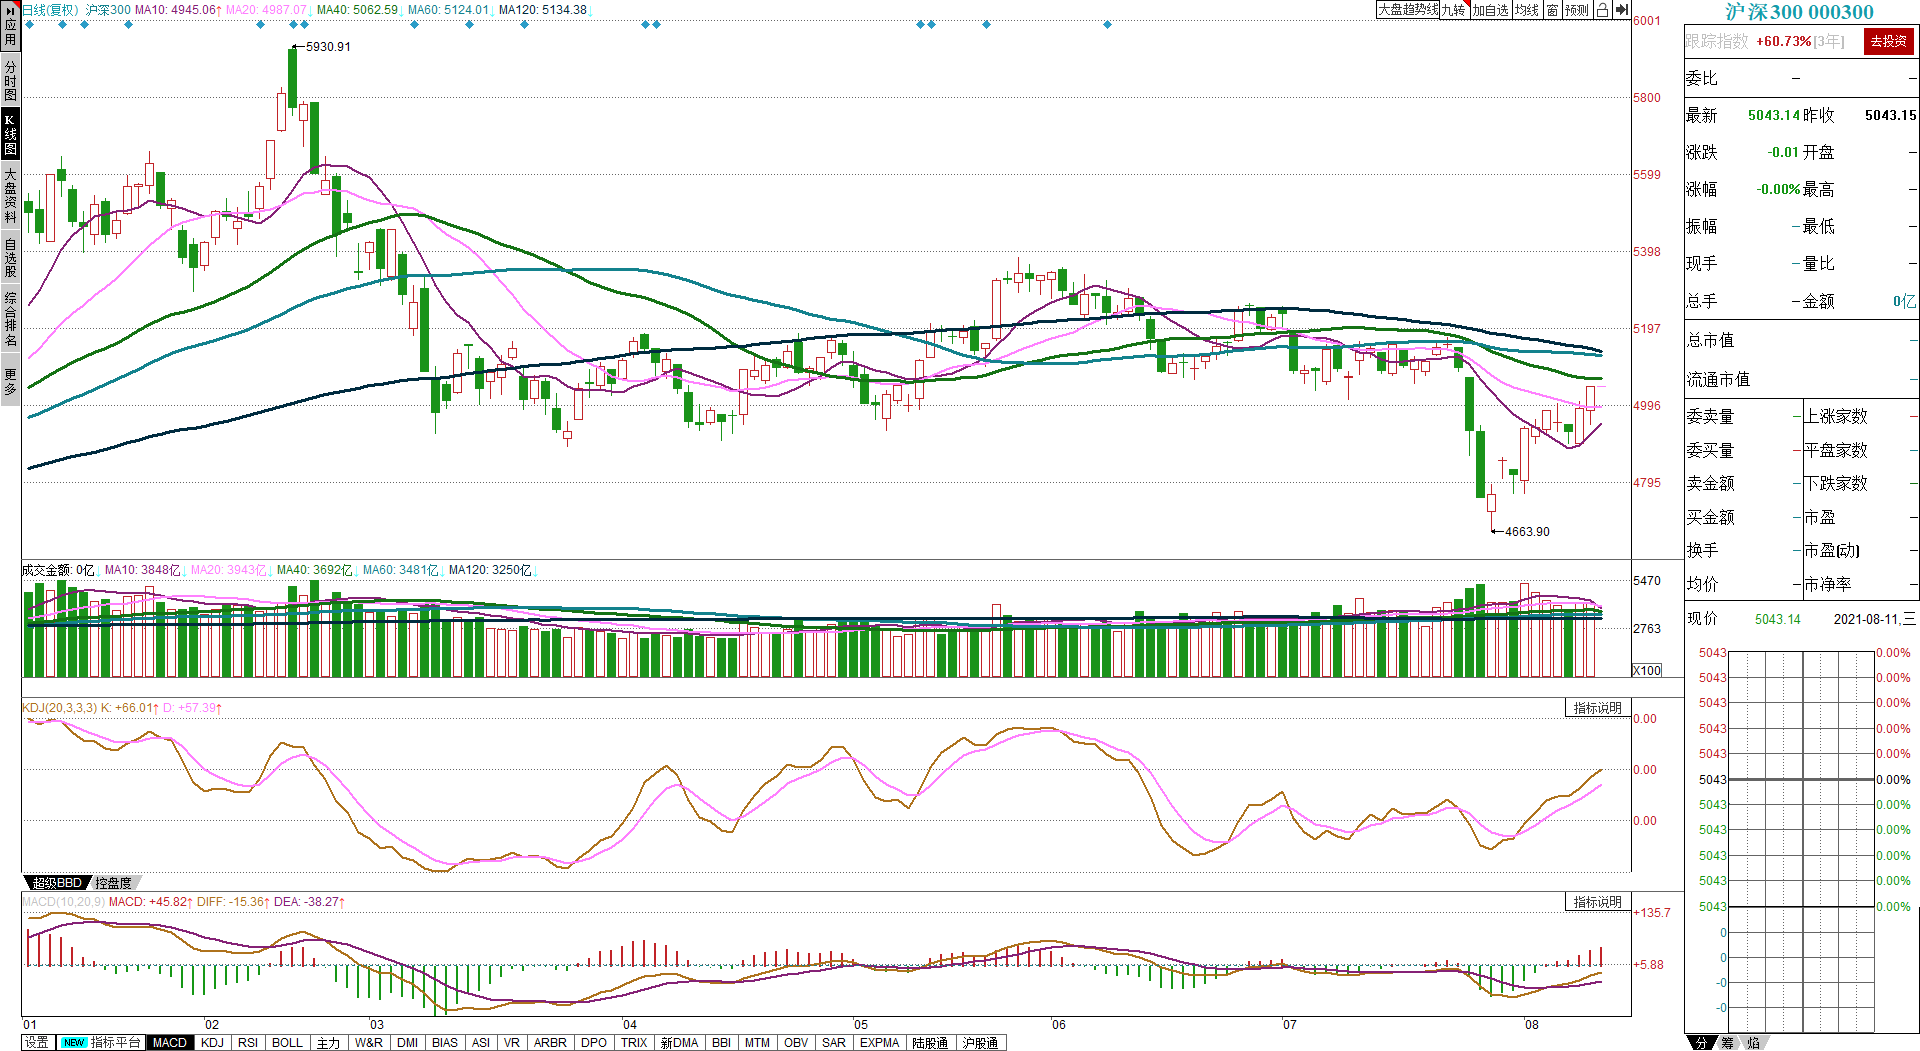Screen dimensions: 1920x1051
Task: Select the MTM indicator tab
Action: [x=757, y=1042]
